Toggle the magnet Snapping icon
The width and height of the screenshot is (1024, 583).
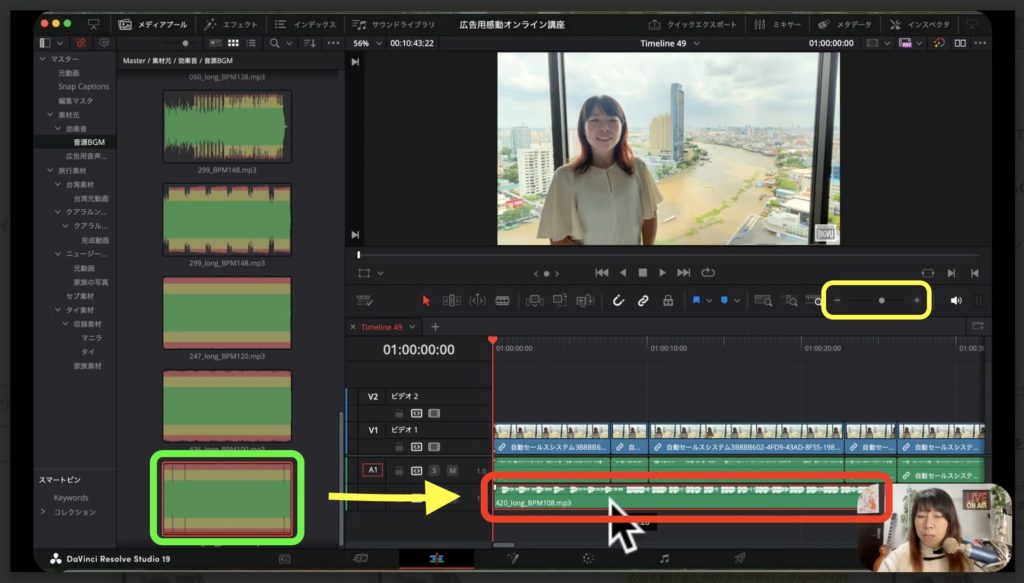coord(618,300)
